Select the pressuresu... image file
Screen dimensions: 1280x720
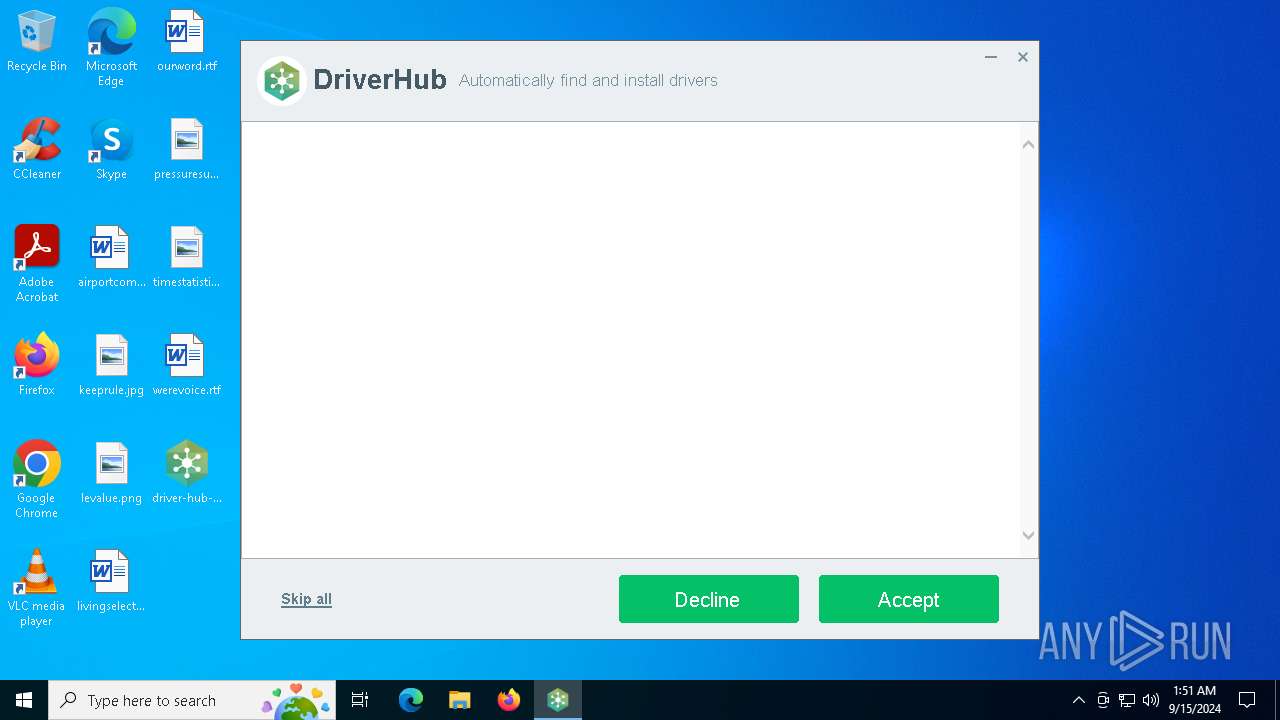[187, 149]
